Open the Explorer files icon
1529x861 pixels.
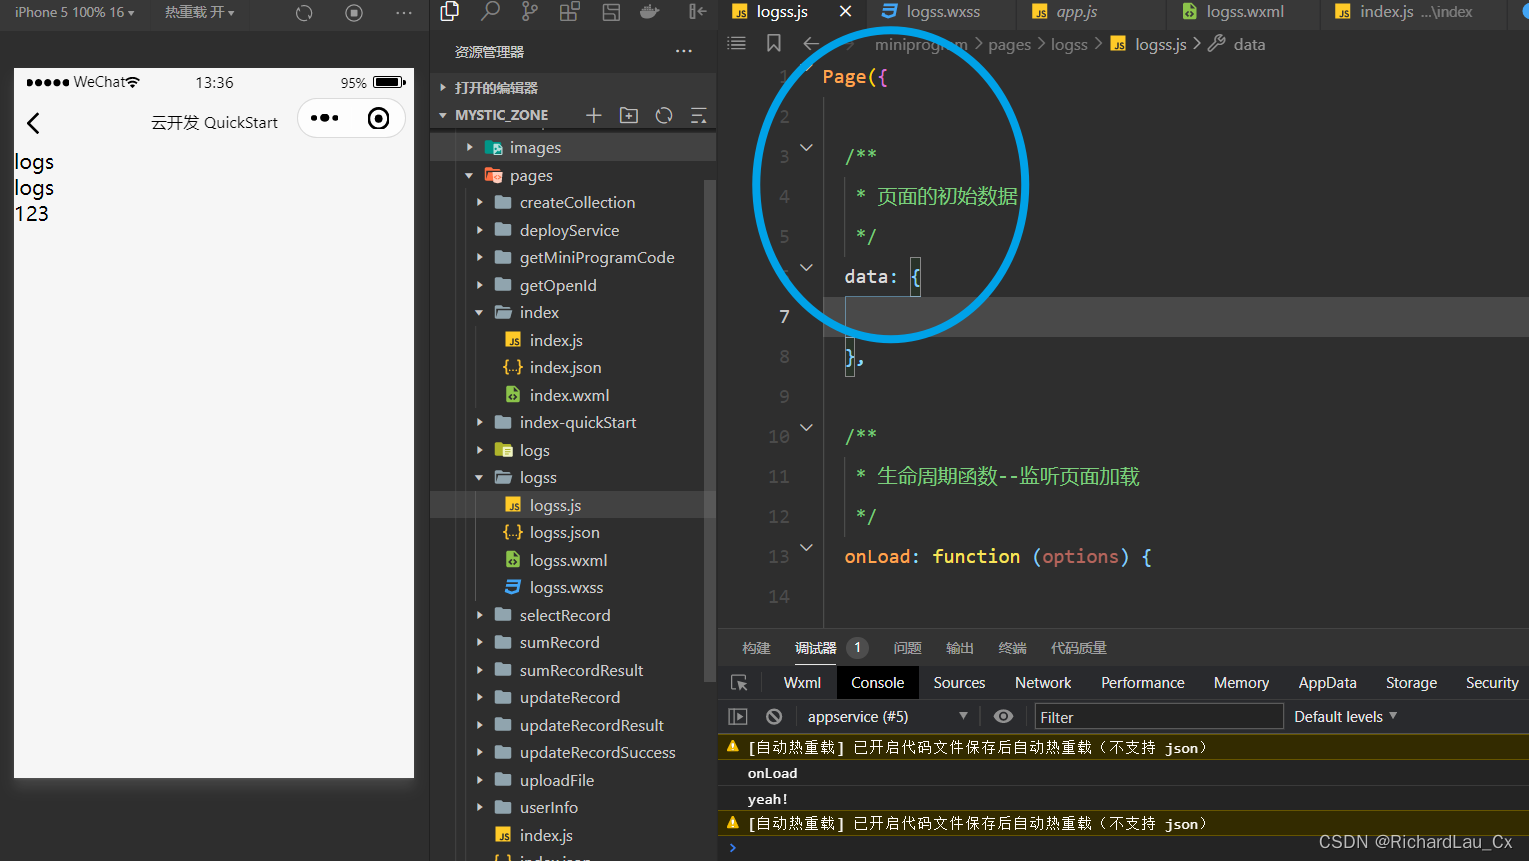450,12
